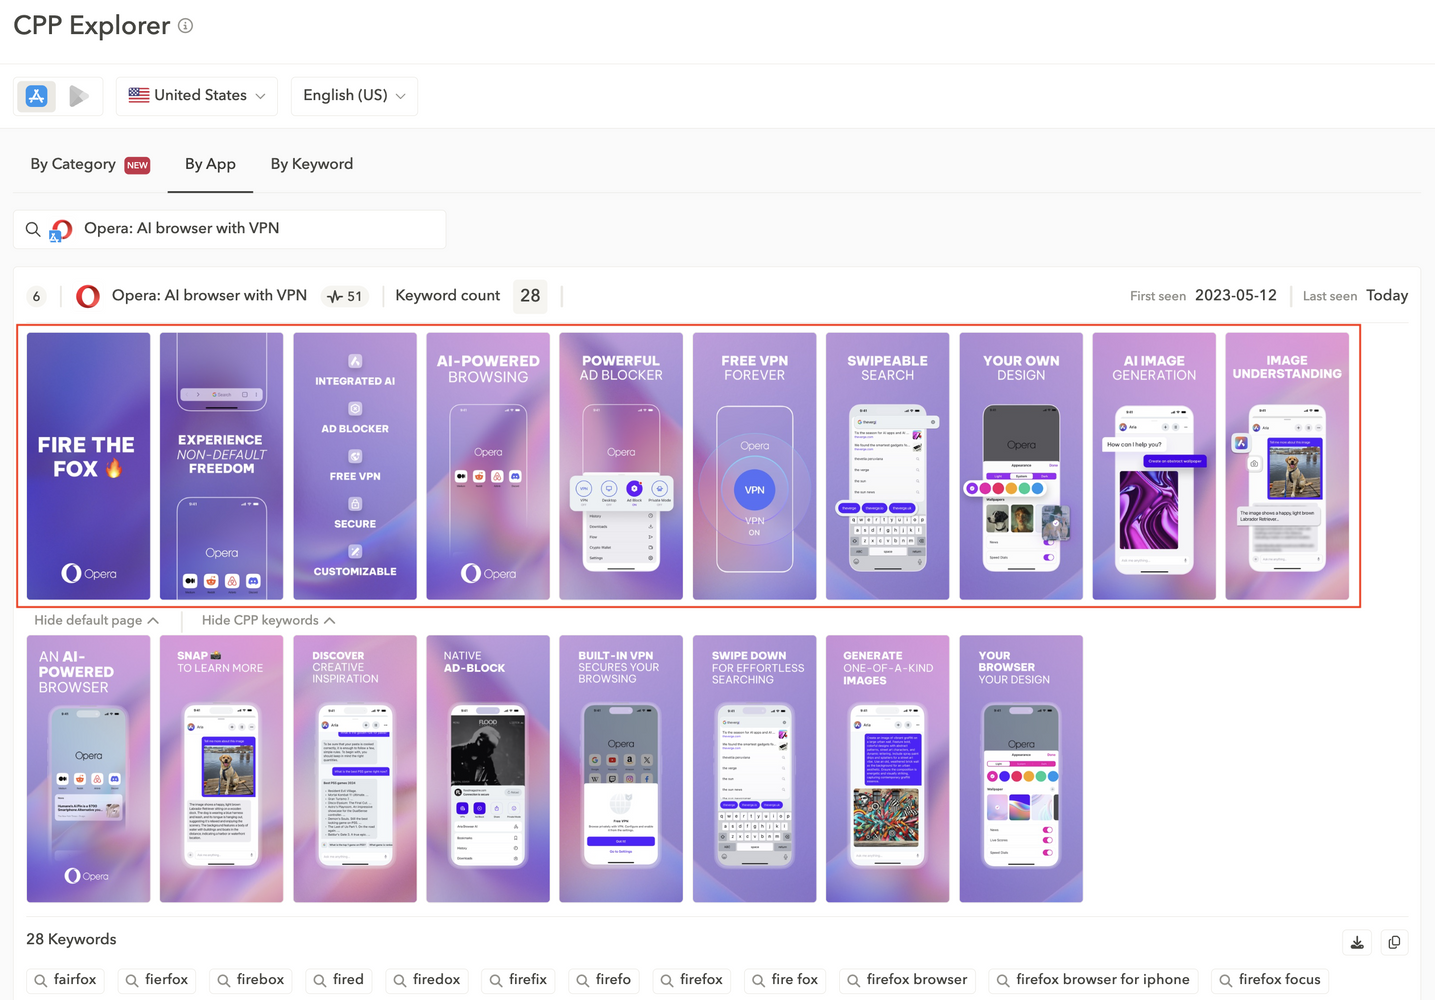Click the firefox keyword chip
Screen dimensions: 1435x1000
[692, 980]
